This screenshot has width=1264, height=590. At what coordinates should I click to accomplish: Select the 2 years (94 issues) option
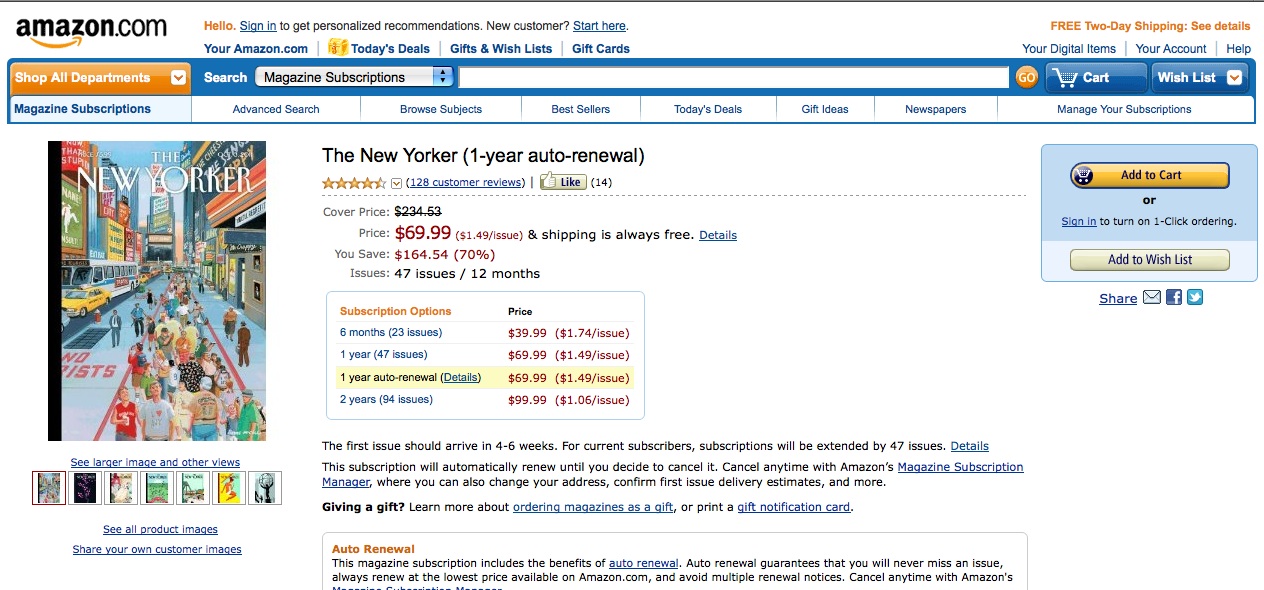[x=386, y=399]
